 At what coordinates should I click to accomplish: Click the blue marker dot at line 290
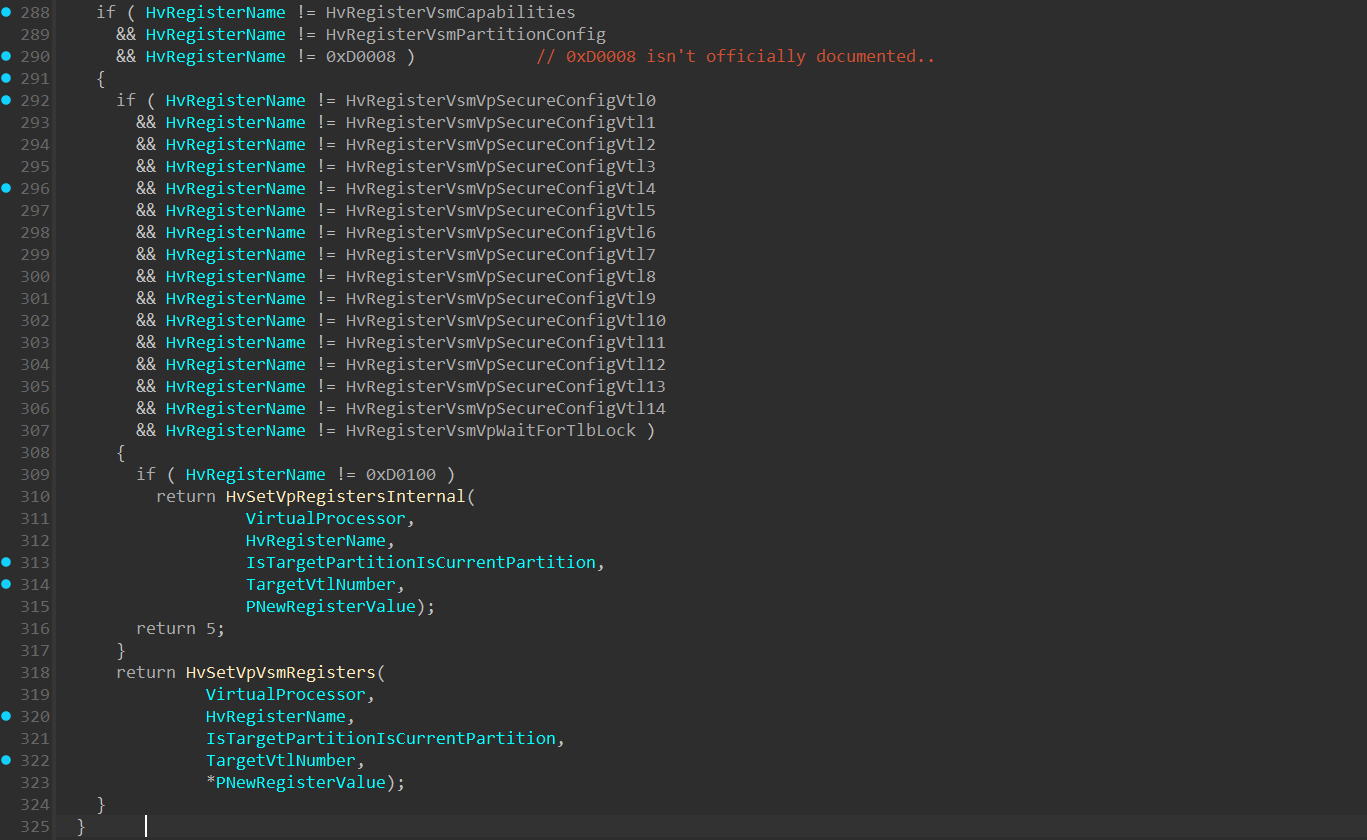[6, 56]
